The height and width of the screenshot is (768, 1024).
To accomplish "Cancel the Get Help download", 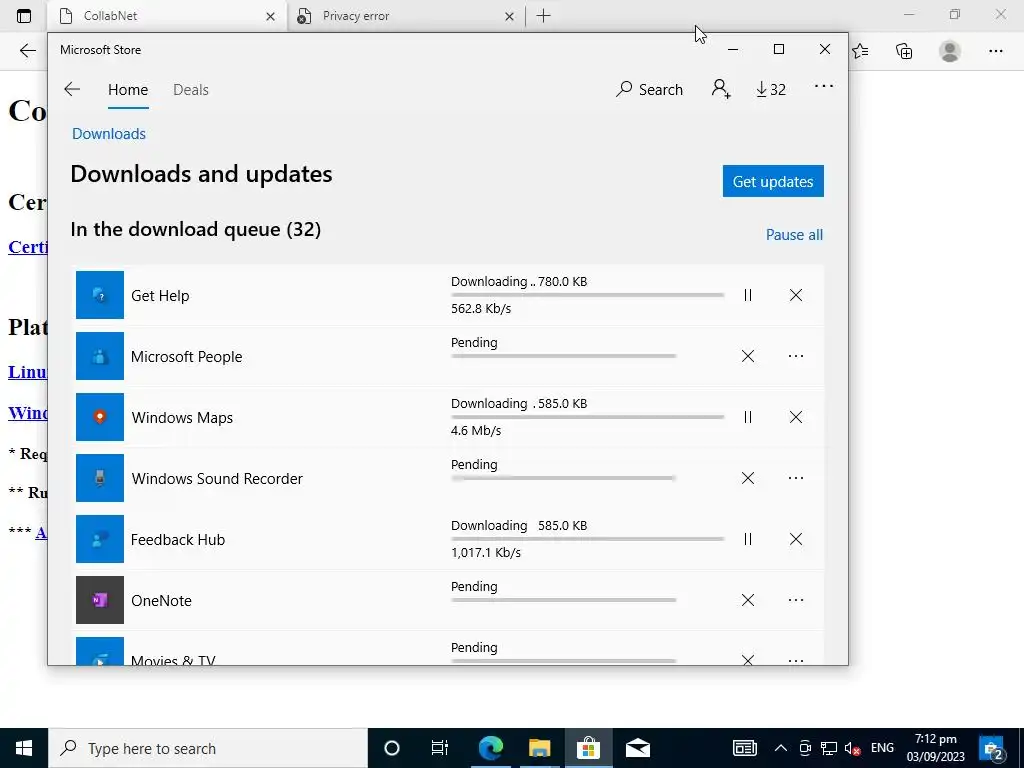I will point(795,295).
